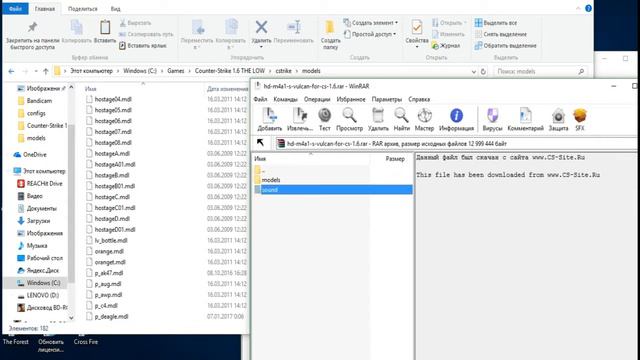
Task: Click Explorer Создать папку (New folder) icon
Action: [x=330, y=27]
